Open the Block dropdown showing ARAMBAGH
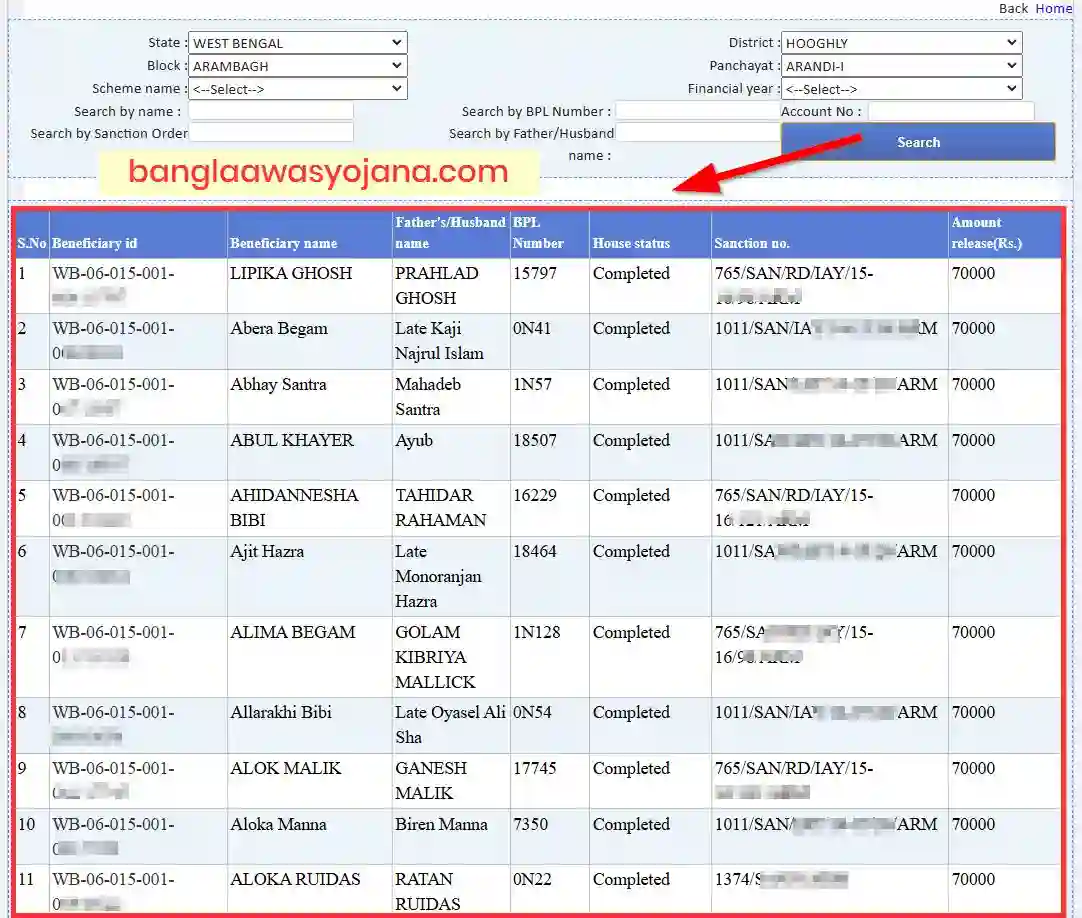Viewport: 1082px width, 918px height. tap(297, 66)
